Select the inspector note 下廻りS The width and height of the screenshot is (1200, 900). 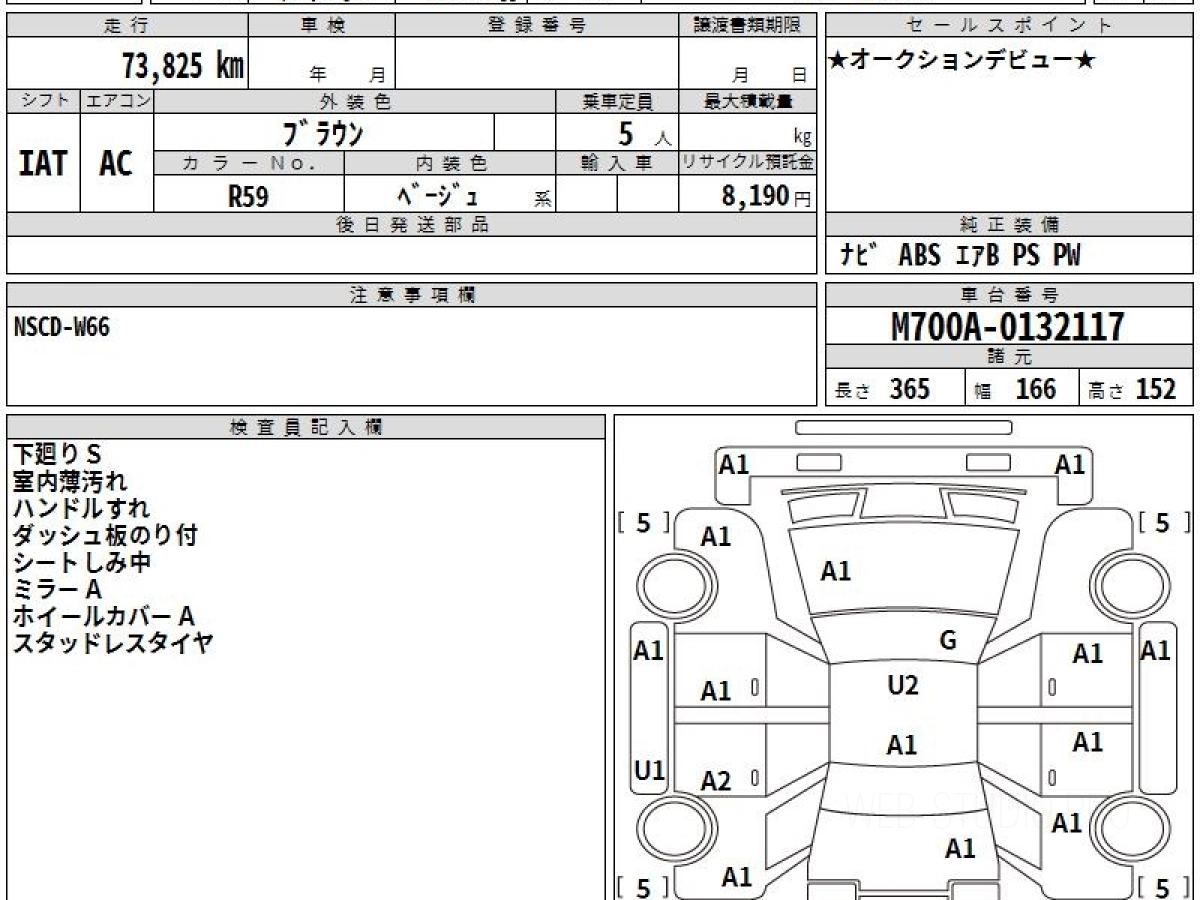(57, 454)
